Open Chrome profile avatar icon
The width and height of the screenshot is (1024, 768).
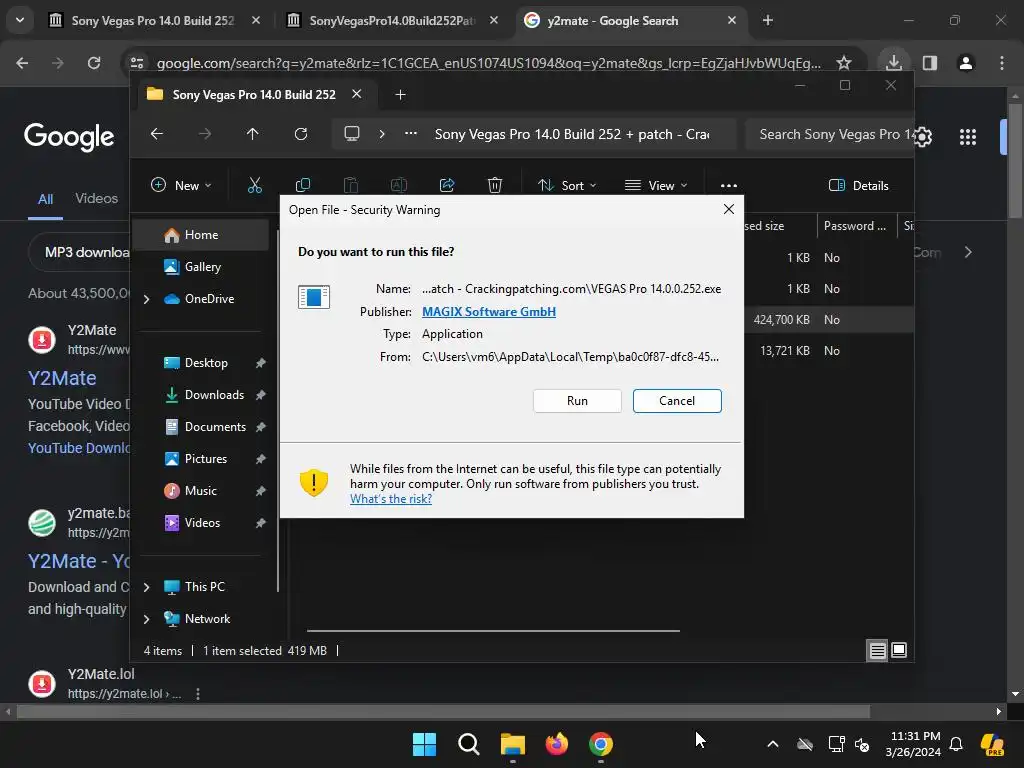pos(966,63)
